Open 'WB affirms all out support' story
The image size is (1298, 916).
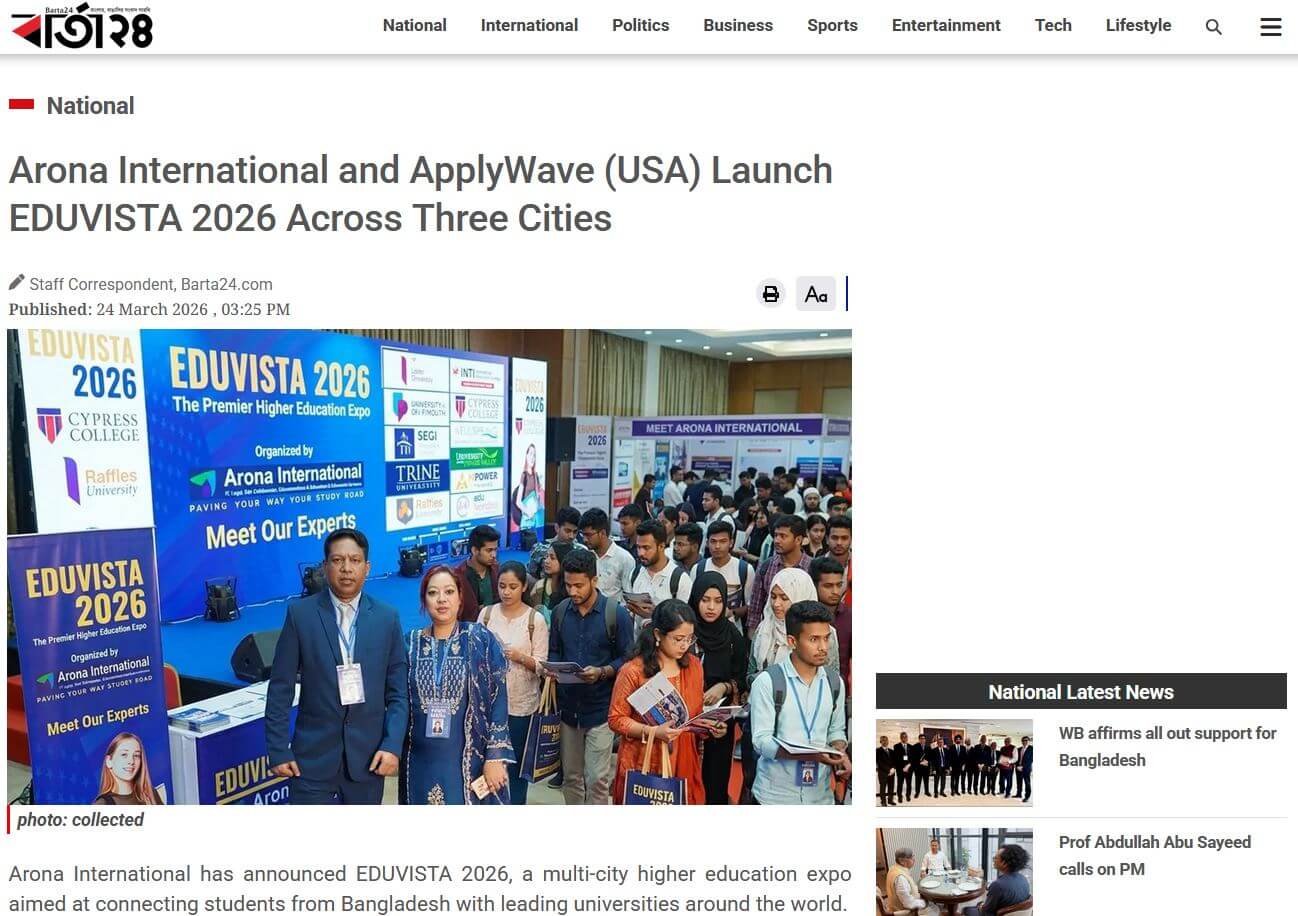coord(1166,746)
